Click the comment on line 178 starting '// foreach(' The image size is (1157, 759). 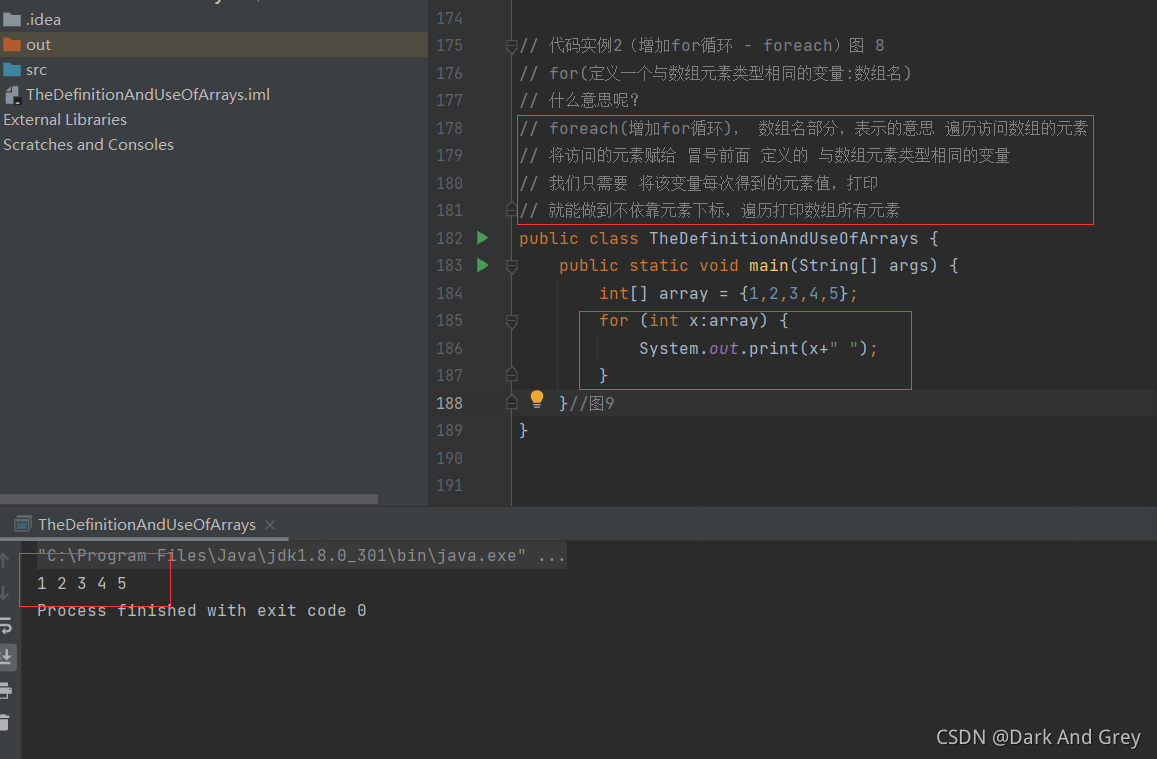pyautogui.click(x=804, y=128)
